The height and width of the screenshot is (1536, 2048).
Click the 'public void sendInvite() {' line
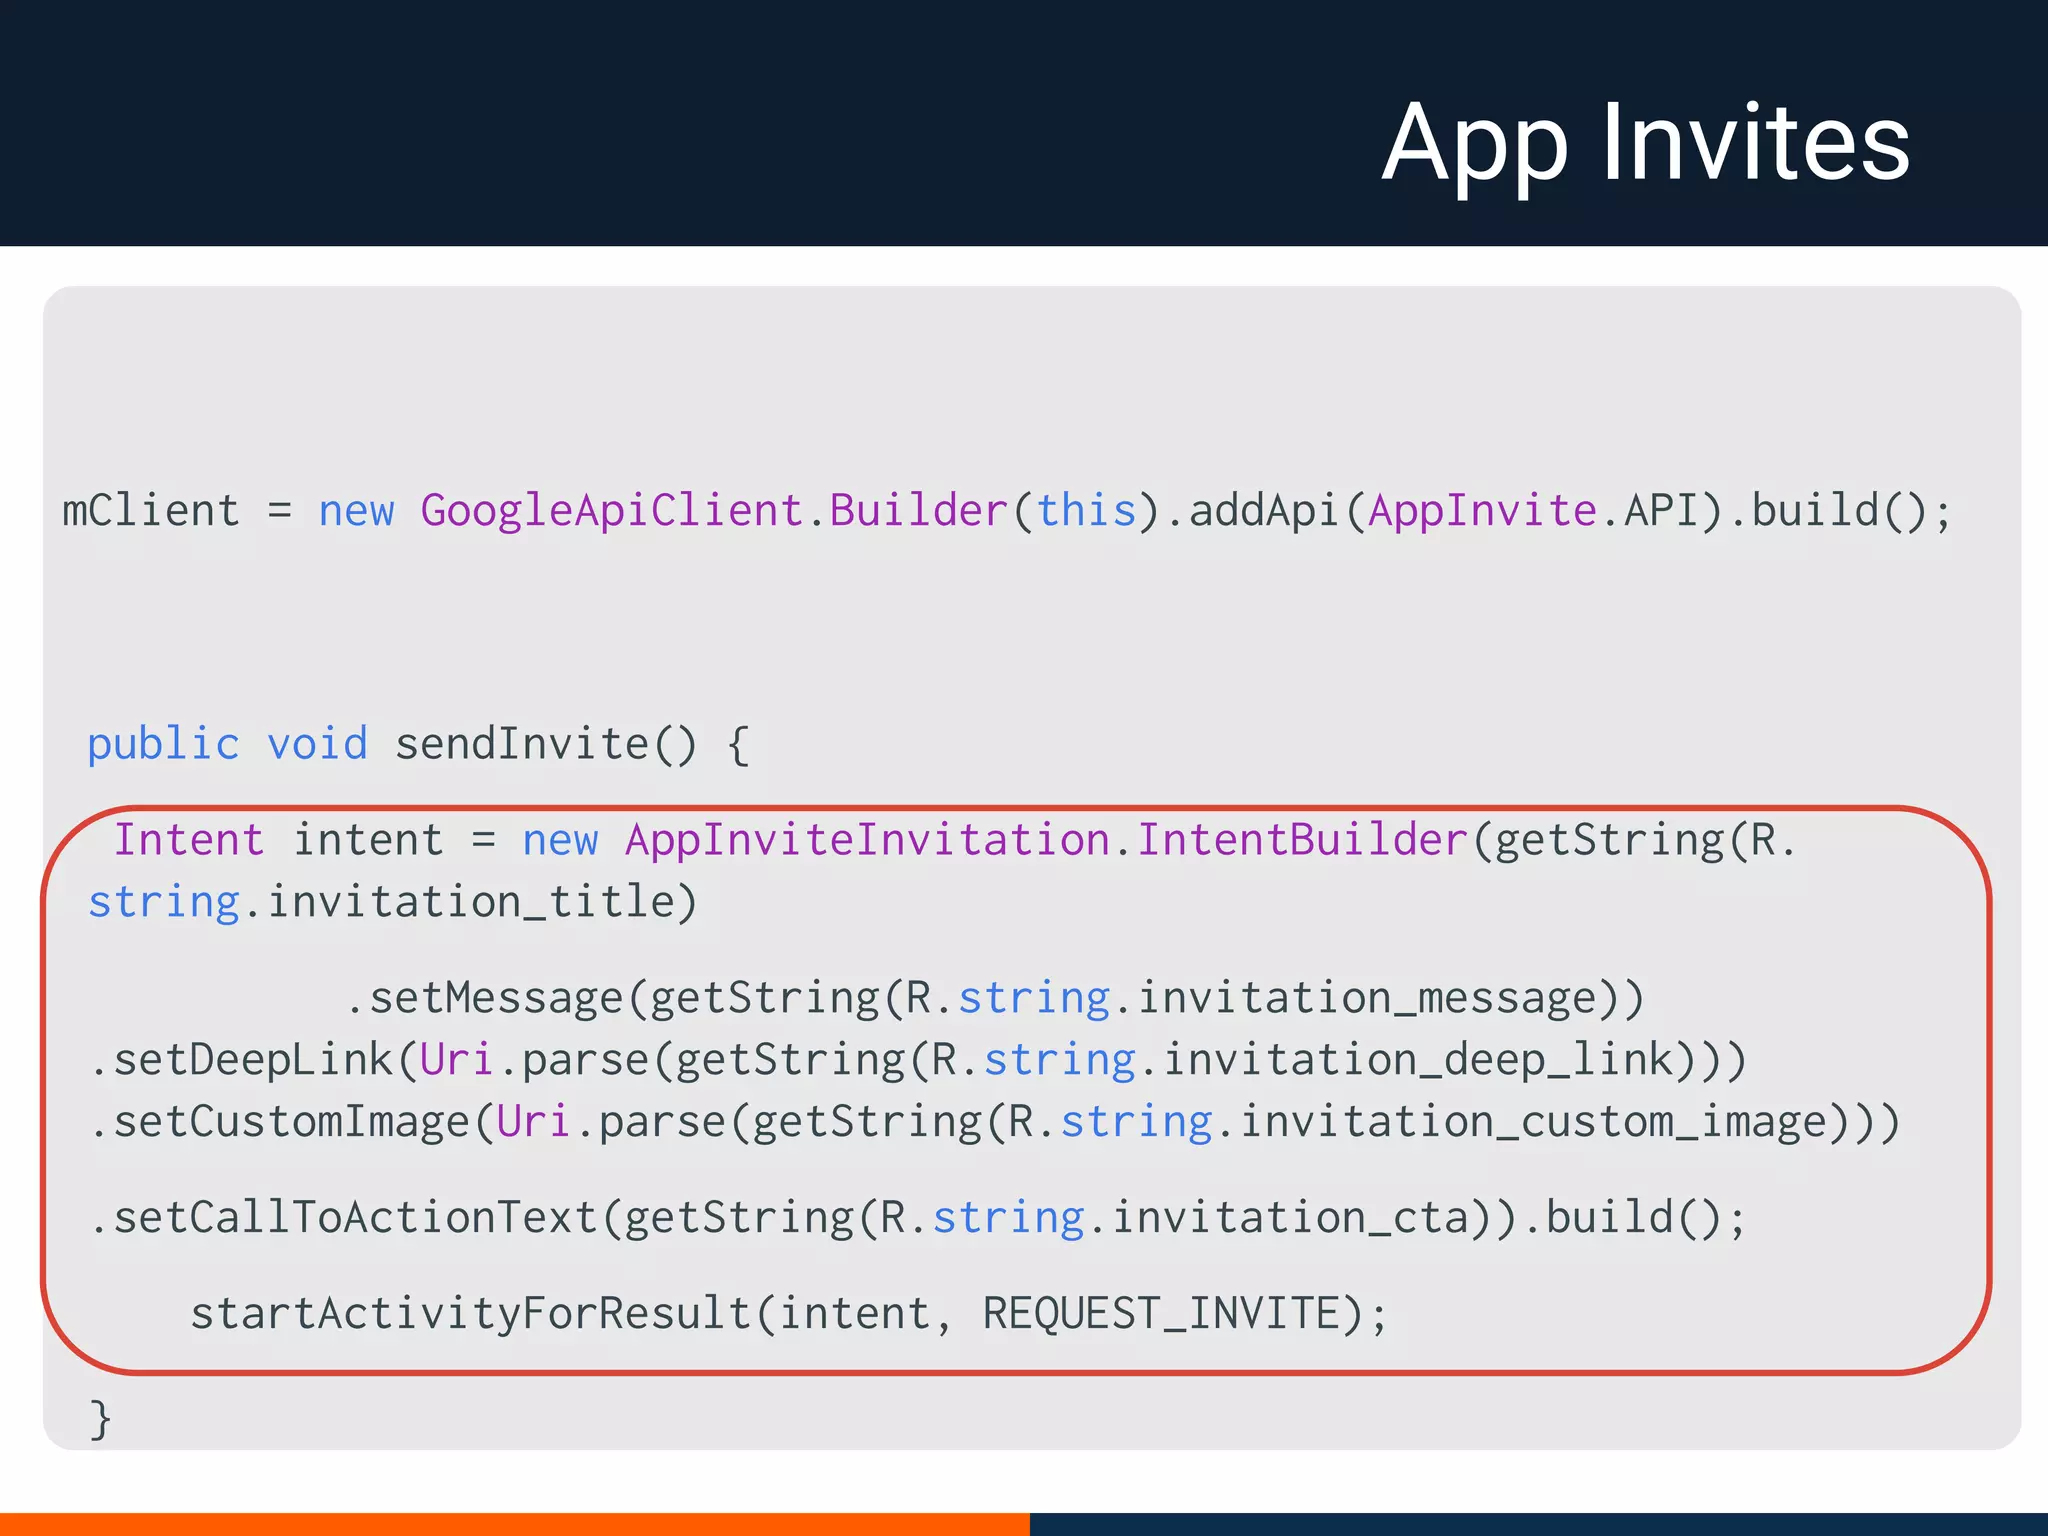pos(418,744)
